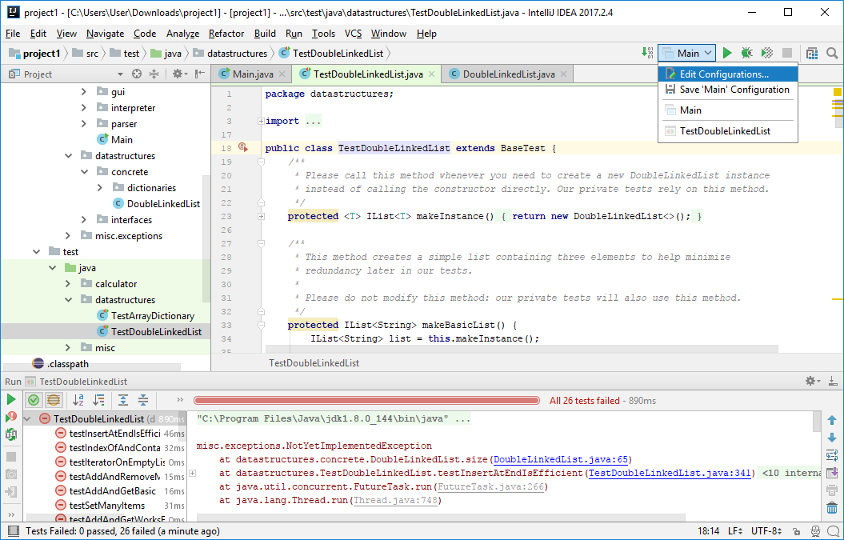Go to next failed test arrow
Viewport: 844px width, 540px height.
point(832,437)
